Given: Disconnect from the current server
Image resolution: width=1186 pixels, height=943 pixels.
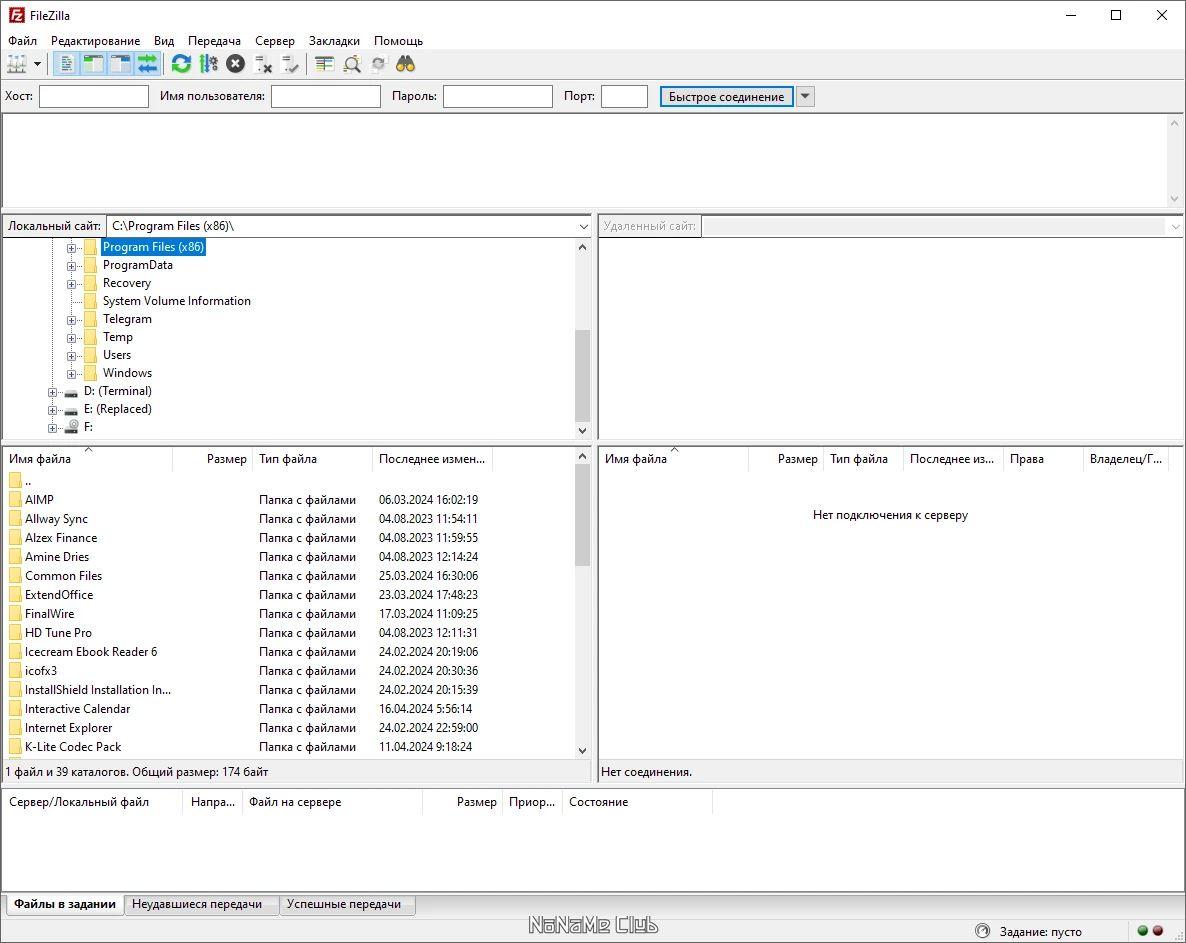Looking at the screenshot, I should (263, 64).
